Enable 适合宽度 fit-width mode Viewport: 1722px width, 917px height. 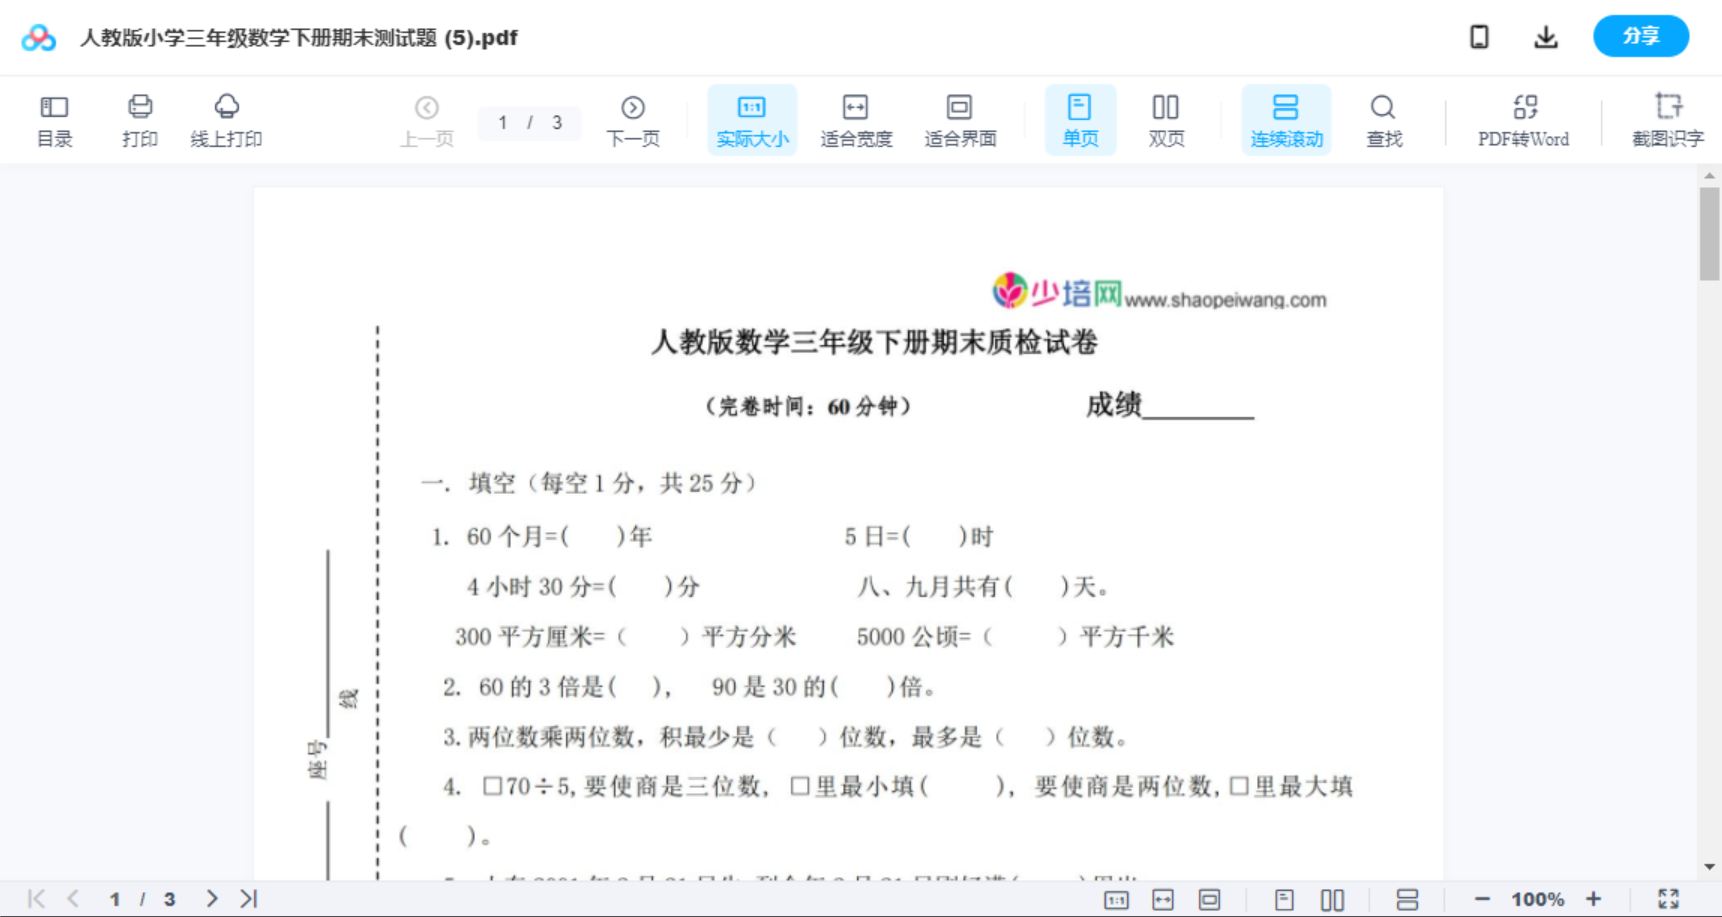tap(855, 119)
